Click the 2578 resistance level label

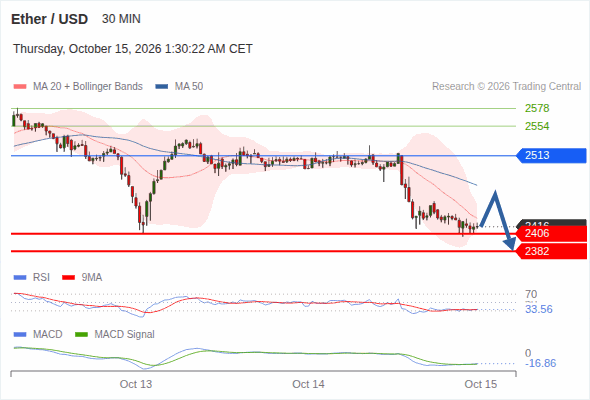click(x=537, y=108)
